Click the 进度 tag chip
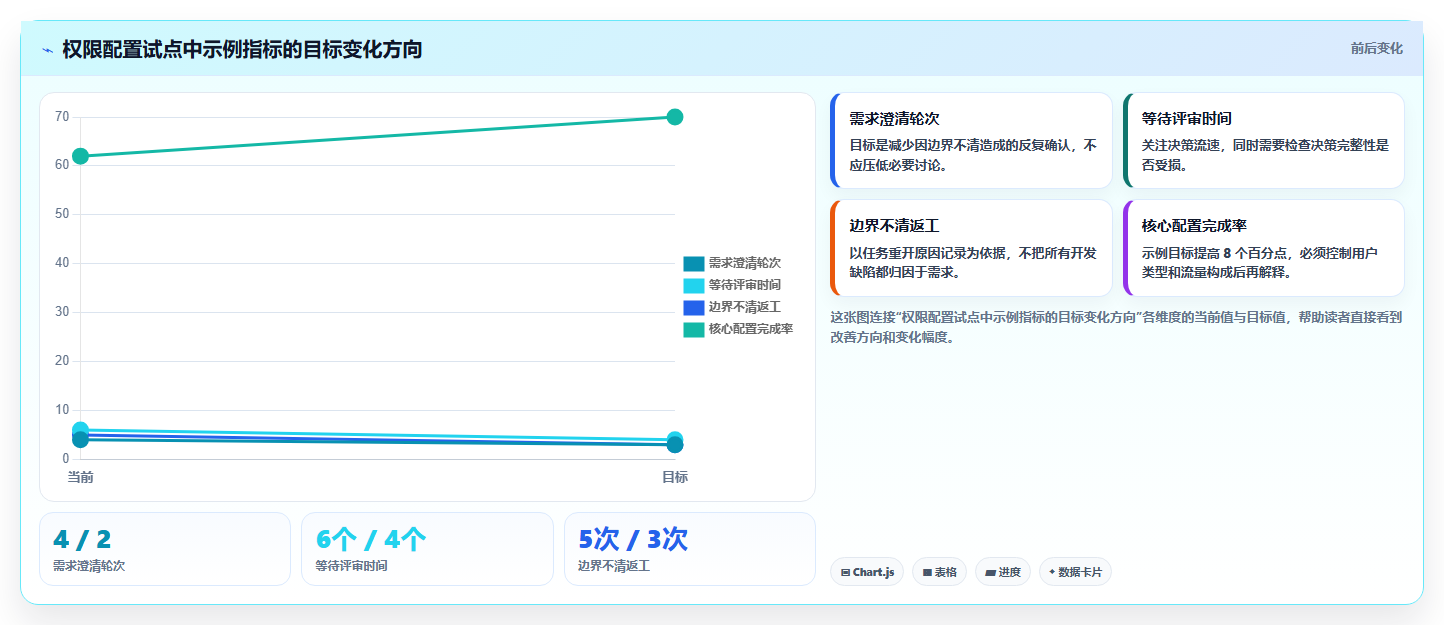The height and width of the screenshot is (625, 1444). pyautogui.click(x=1003, y=572)
